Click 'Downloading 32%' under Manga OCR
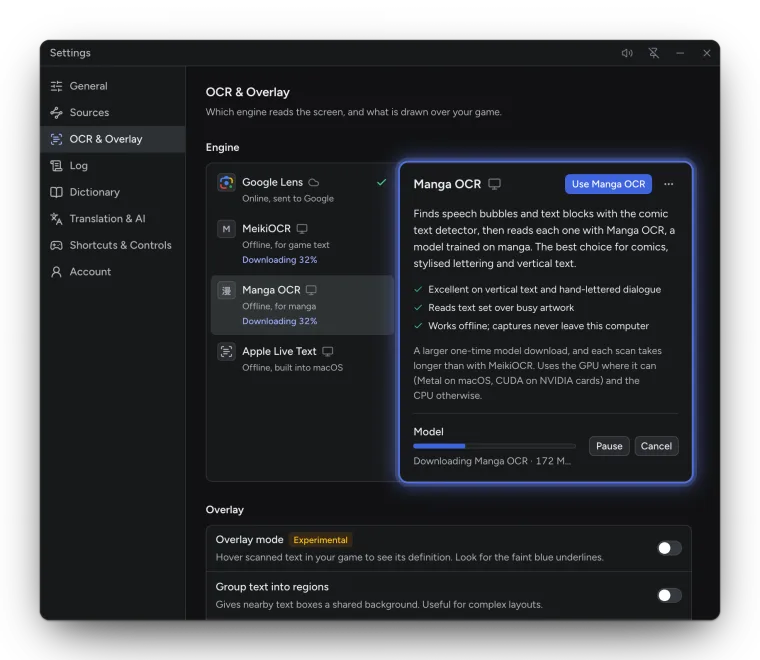 pyautogui.click(x=280, y=321)
